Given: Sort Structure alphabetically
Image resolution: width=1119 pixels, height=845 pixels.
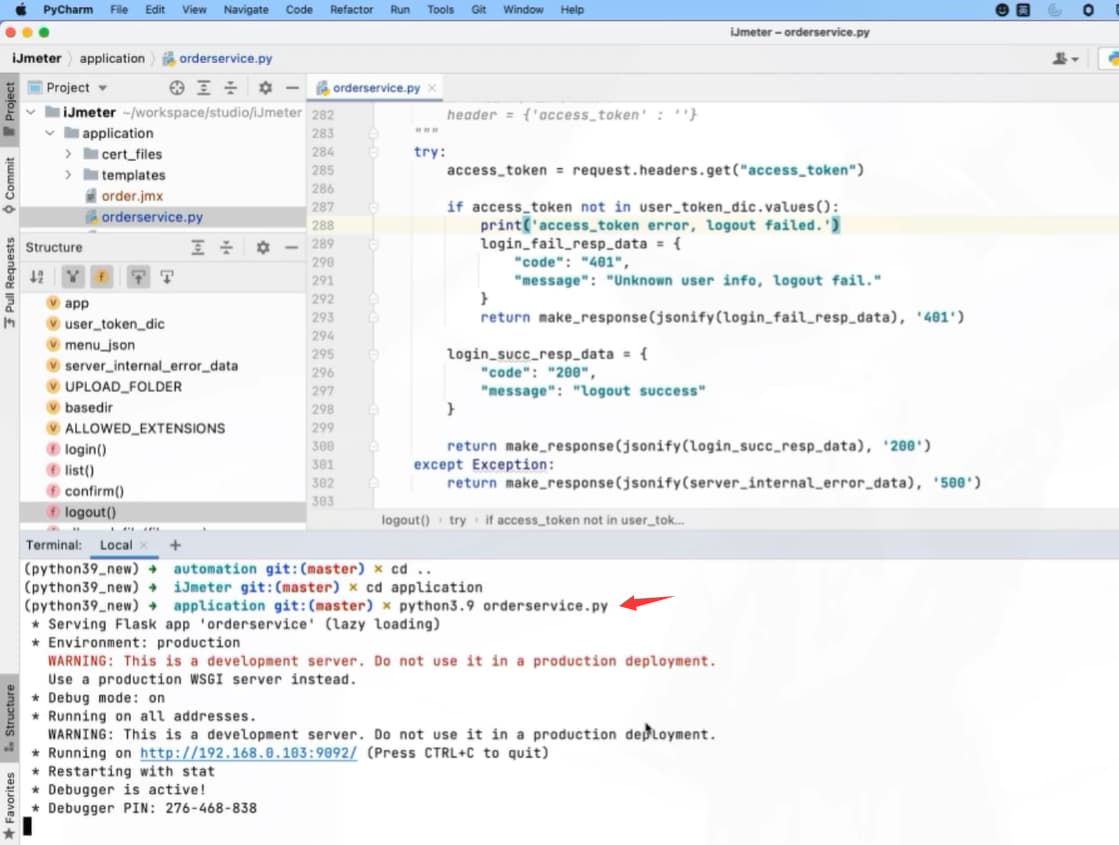Looking at the screenshot, I should click(x=37, y=277).
